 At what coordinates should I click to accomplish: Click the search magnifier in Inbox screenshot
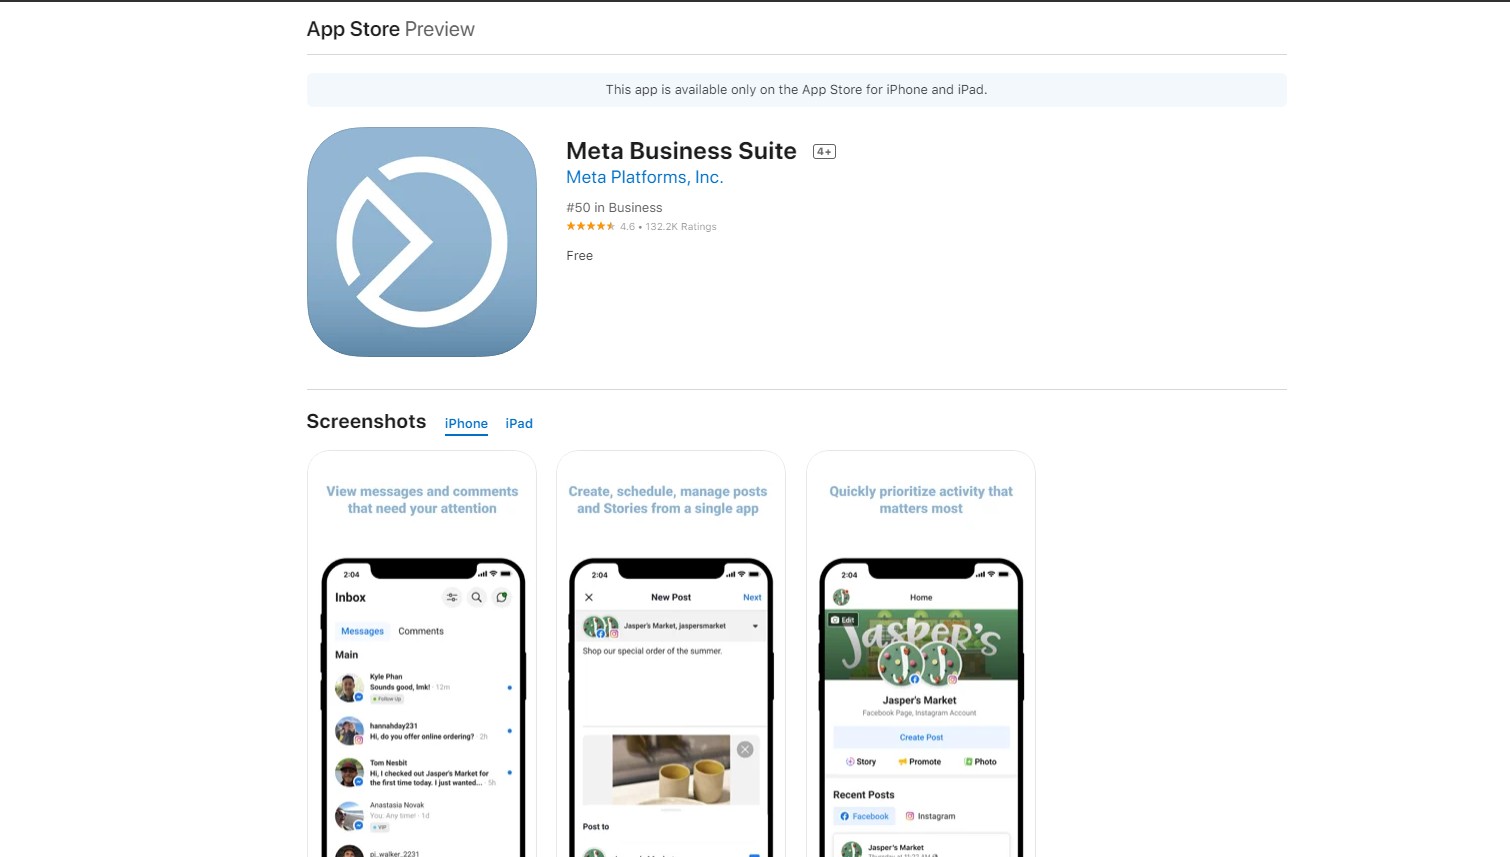(477, 597)
